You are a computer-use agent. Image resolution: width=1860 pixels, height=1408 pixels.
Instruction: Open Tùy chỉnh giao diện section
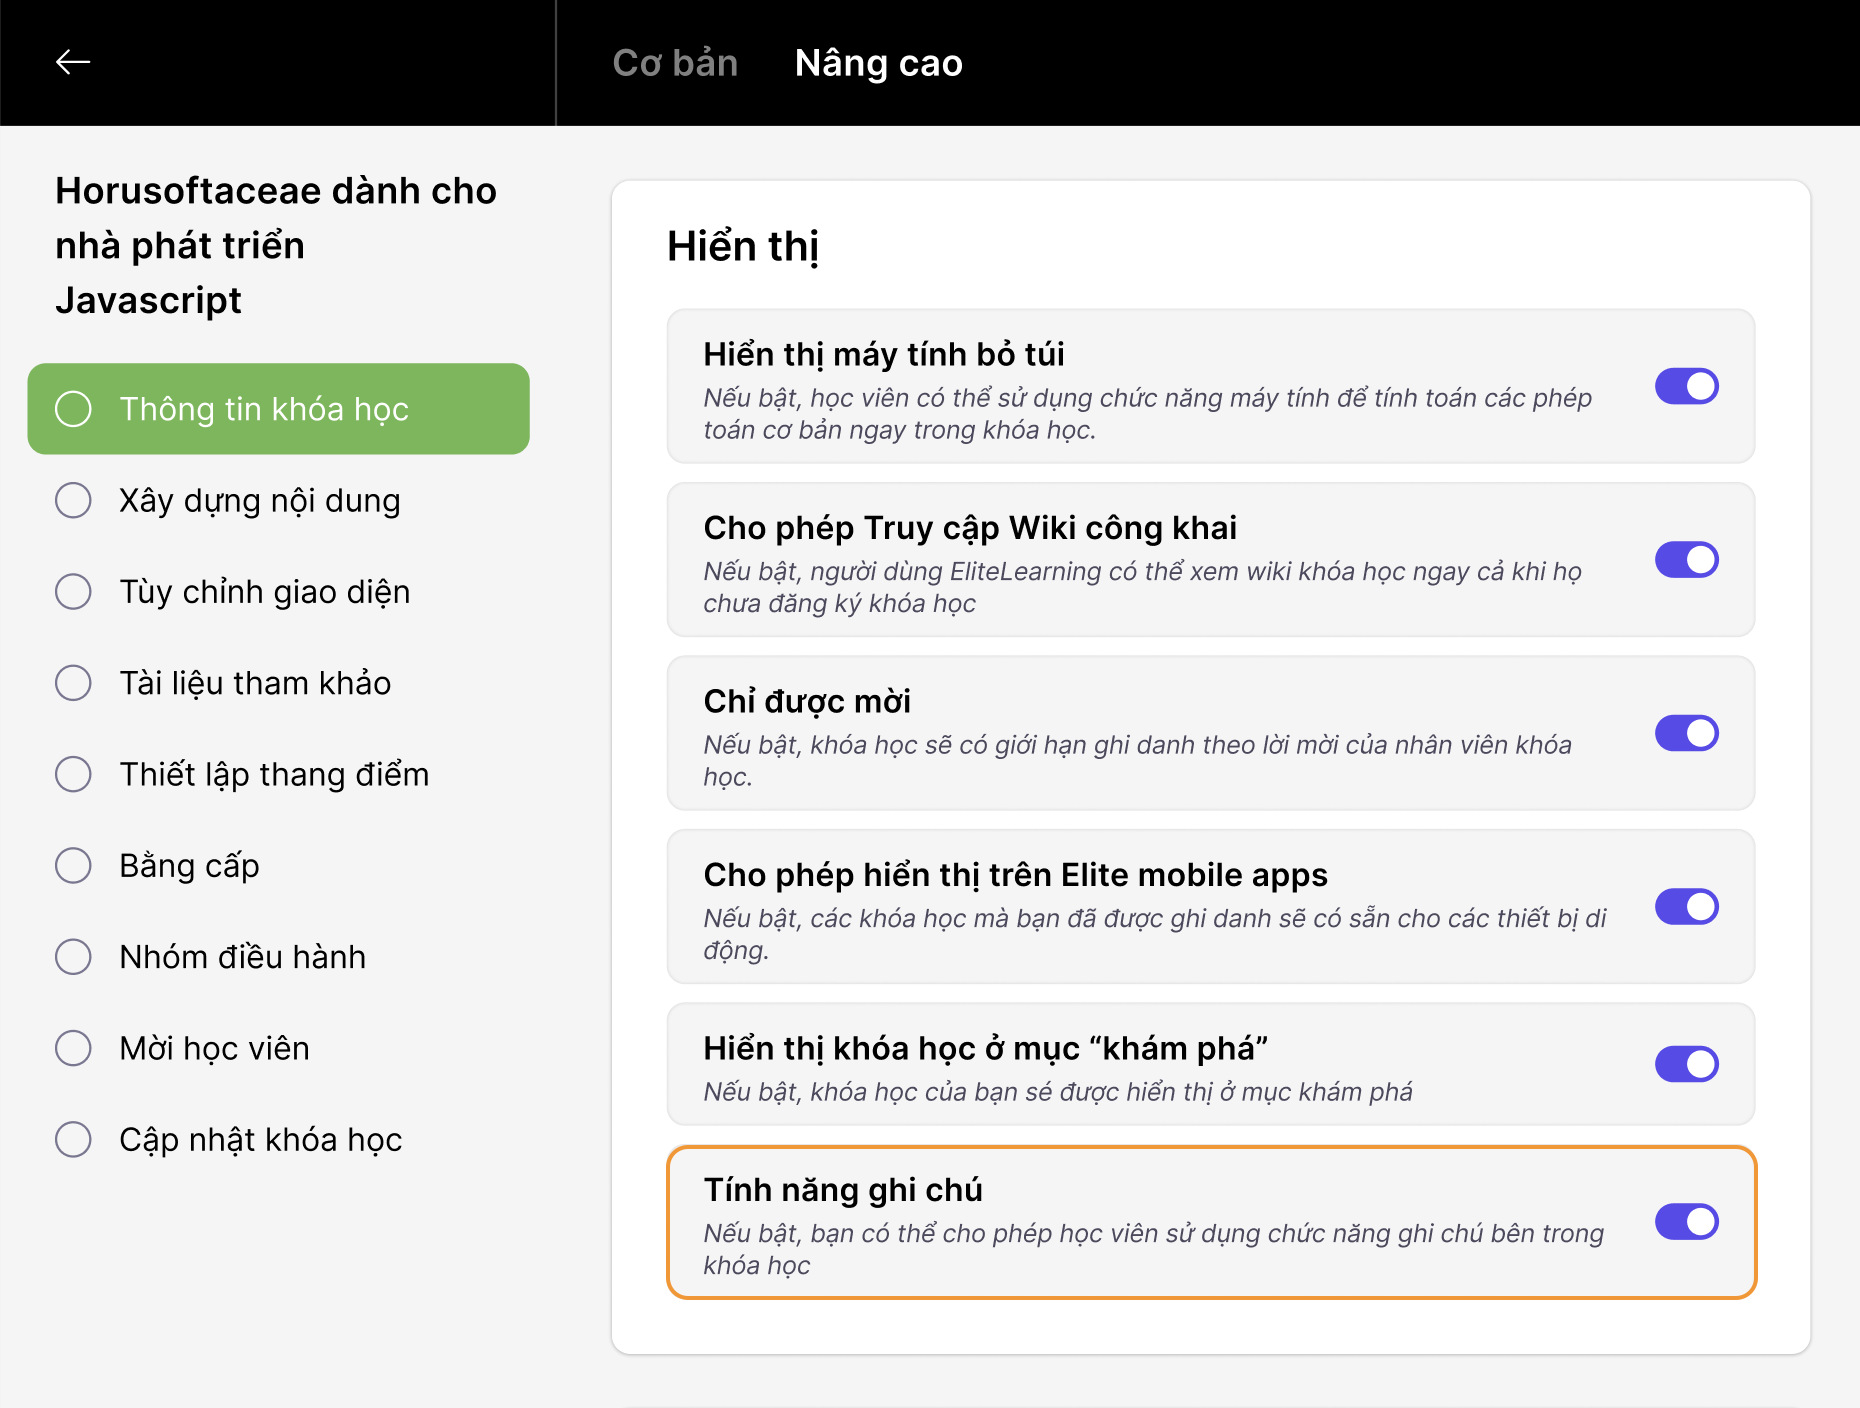[278, 591]
